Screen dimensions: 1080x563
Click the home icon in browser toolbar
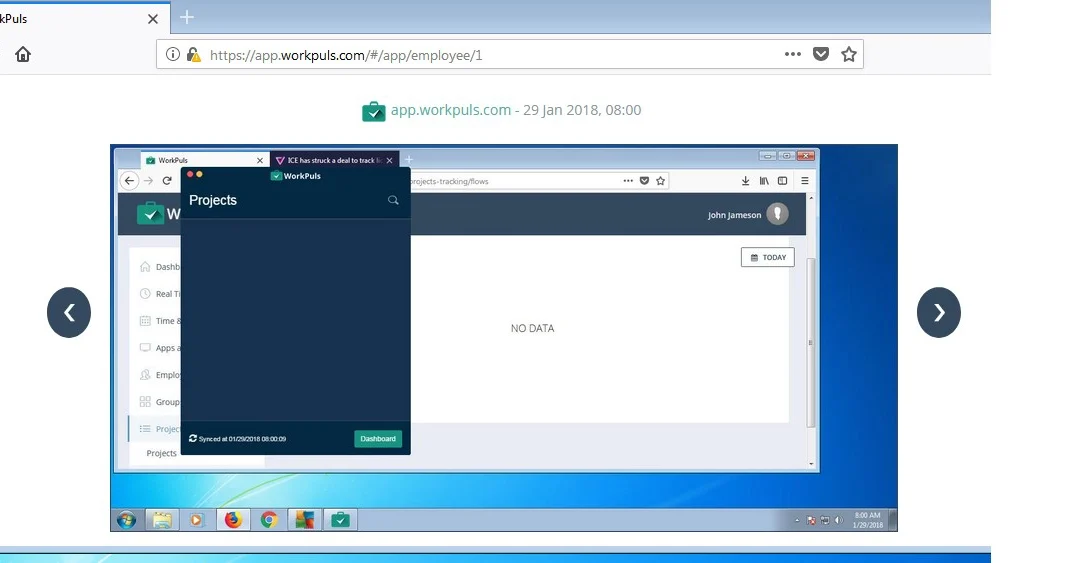(x=23, y=54)
